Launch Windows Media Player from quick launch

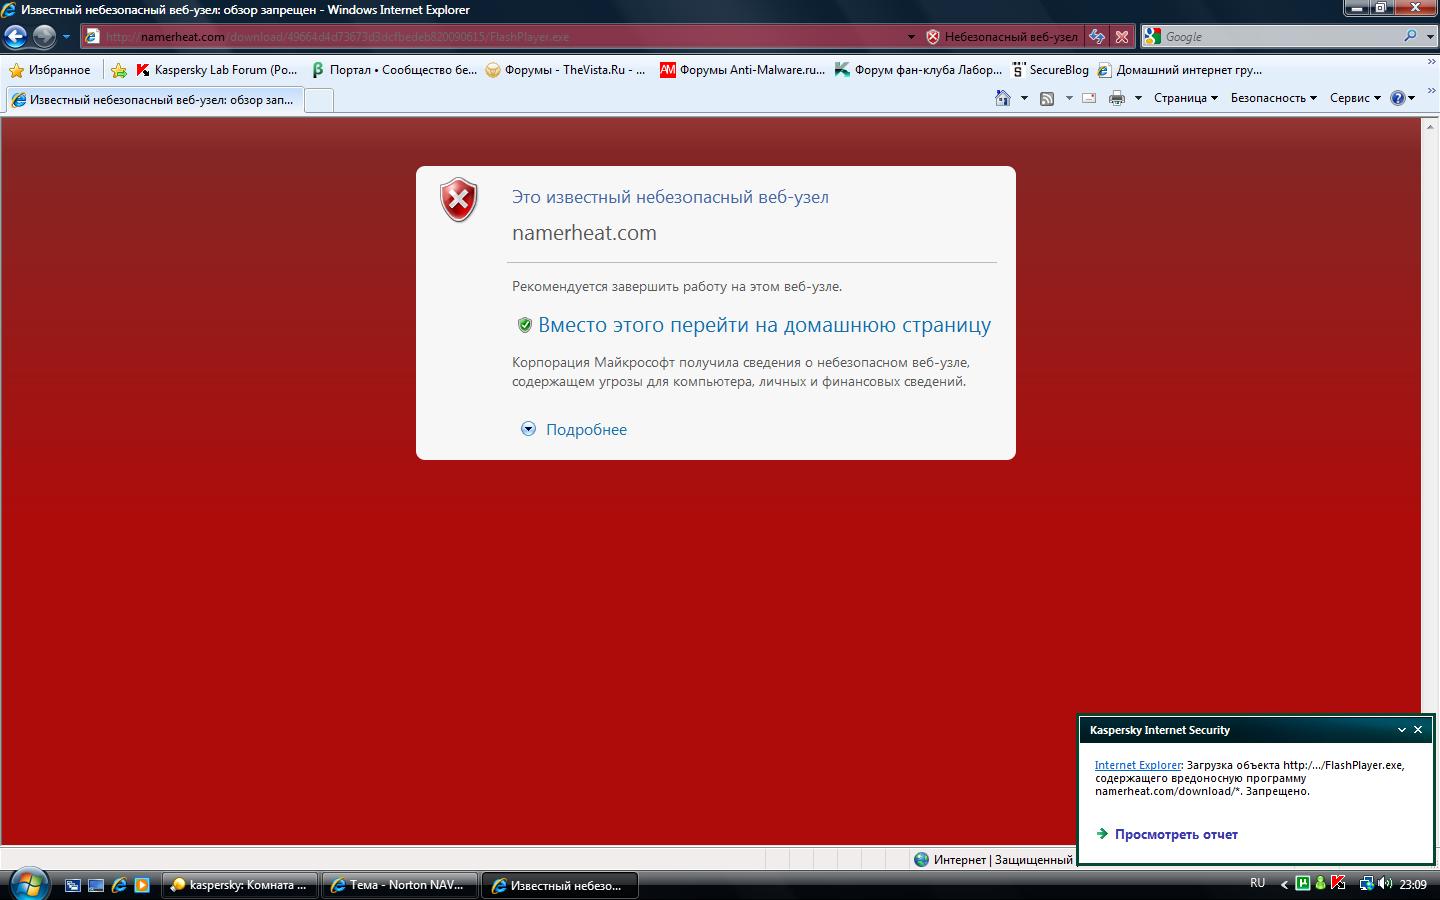coord(142,885)
